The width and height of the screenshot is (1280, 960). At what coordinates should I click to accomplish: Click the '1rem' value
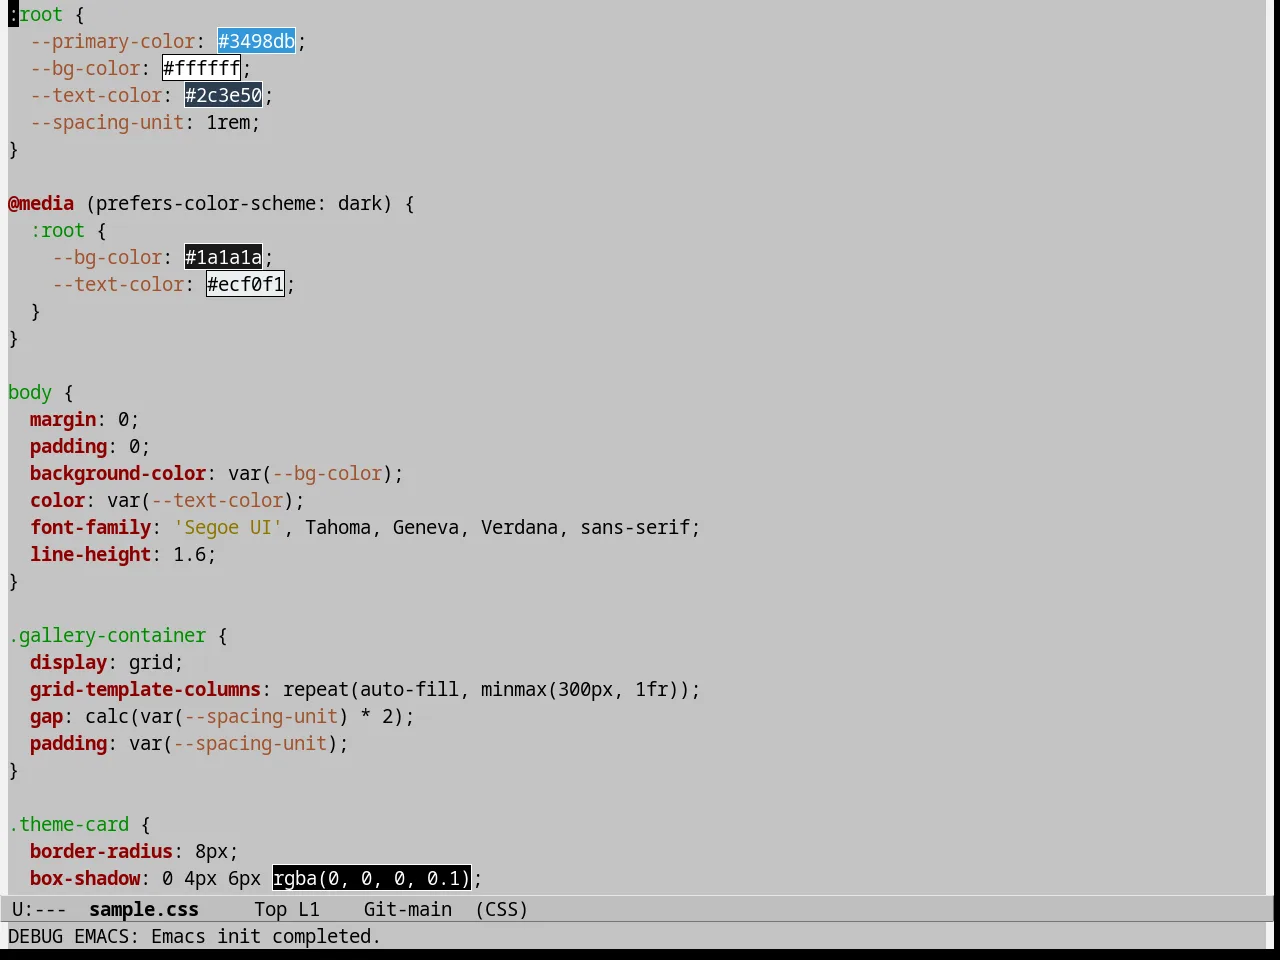point(228,122)
